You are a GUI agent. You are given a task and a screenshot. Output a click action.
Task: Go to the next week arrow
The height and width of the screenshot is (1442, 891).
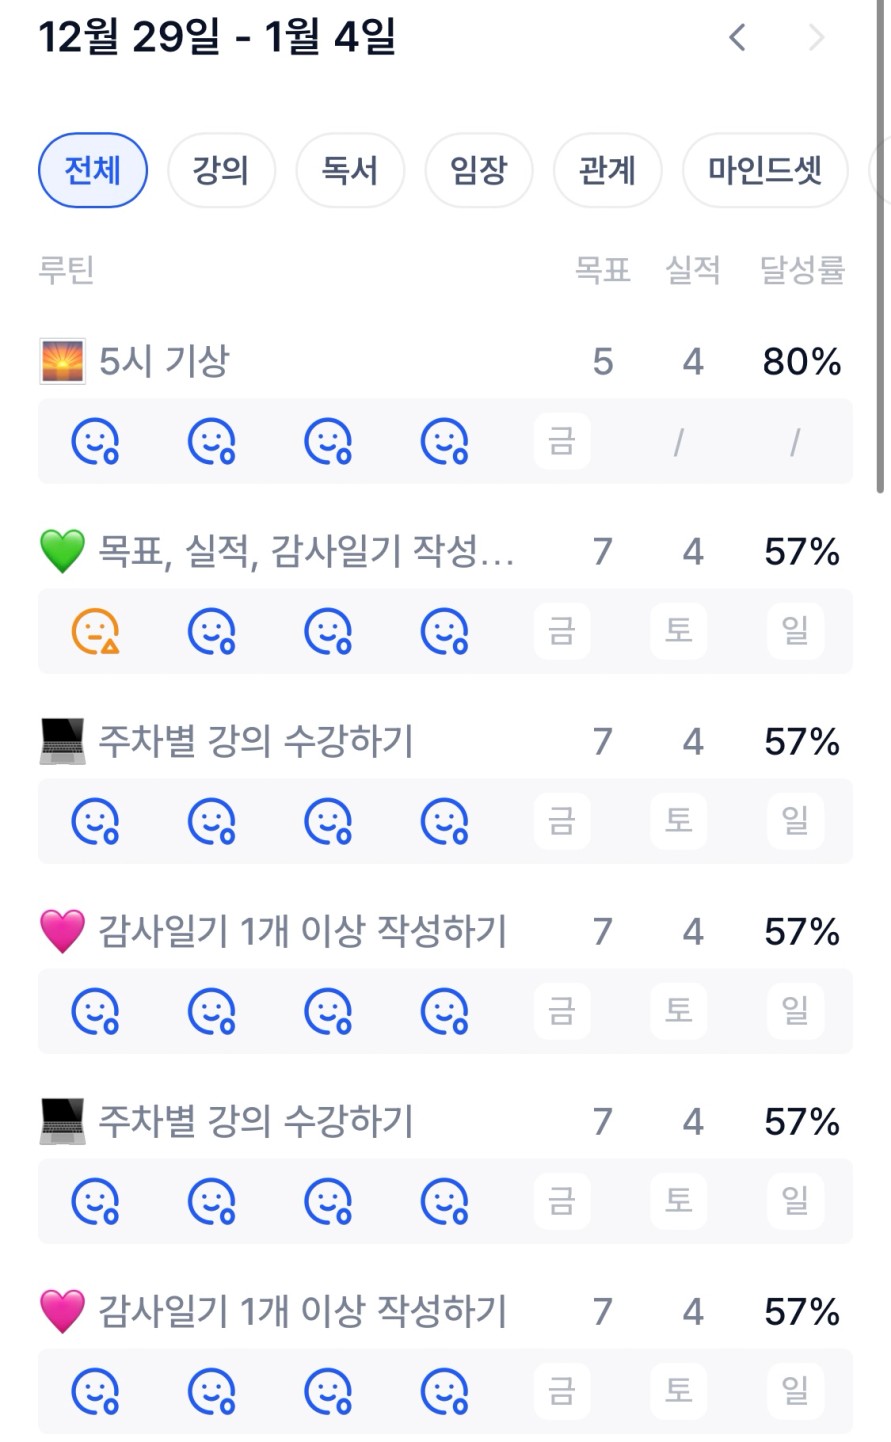click(816, 38)
